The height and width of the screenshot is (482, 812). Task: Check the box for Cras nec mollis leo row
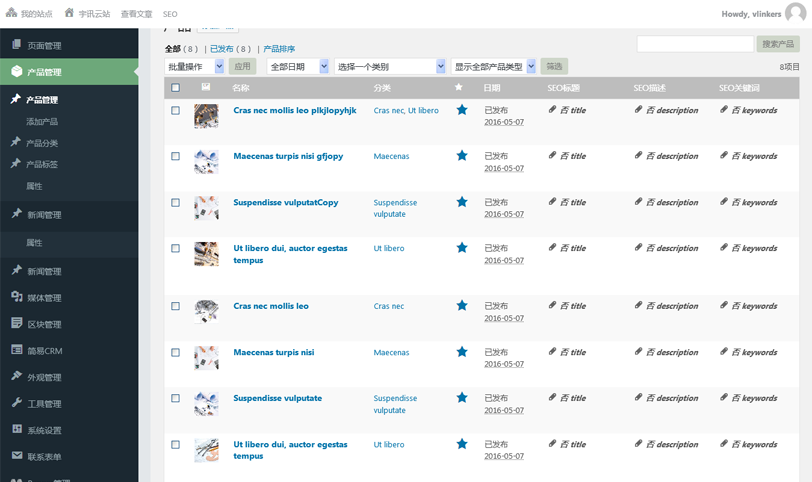point(176,306)
